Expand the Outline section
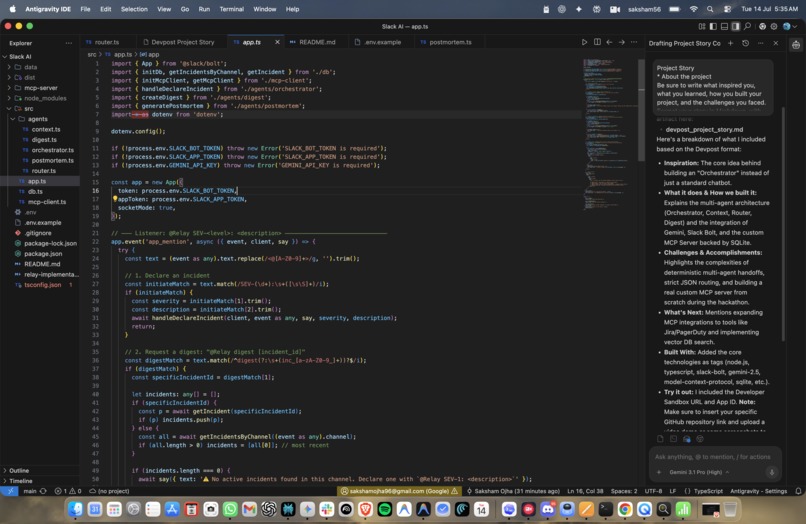The height and width of the screenshot is (524, 806). [19, 471]
